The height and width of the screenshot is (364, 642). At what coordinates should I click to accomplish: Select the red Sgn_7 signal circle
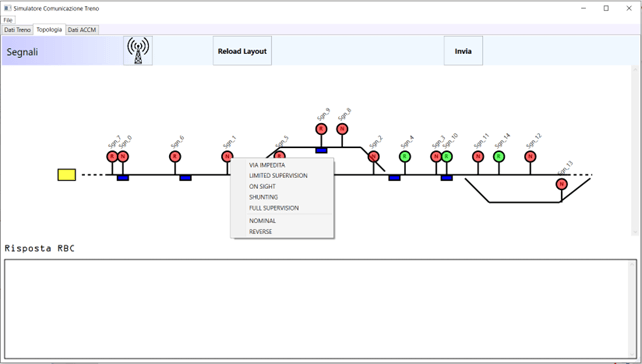pos(112,156)
